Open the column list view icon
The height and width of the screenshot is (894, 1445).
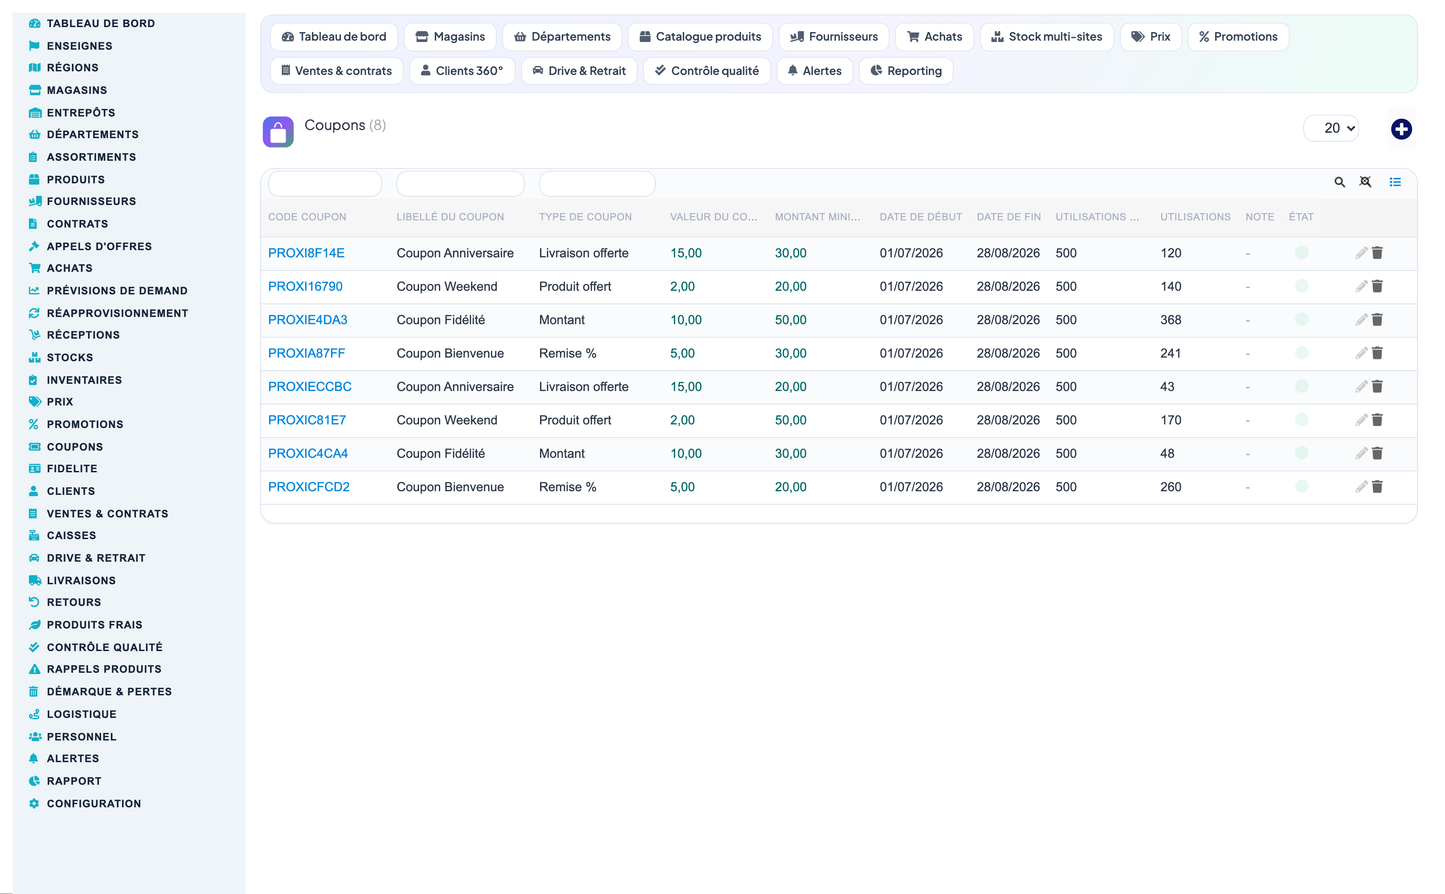pos(1395,182)
